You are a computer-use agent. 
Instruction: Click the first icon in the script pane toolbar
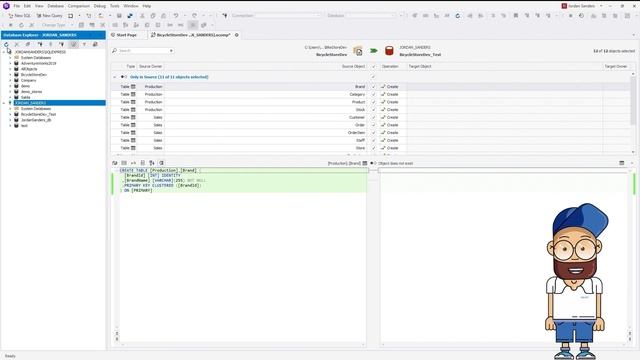pyautogui.click(x=115, y=163)
